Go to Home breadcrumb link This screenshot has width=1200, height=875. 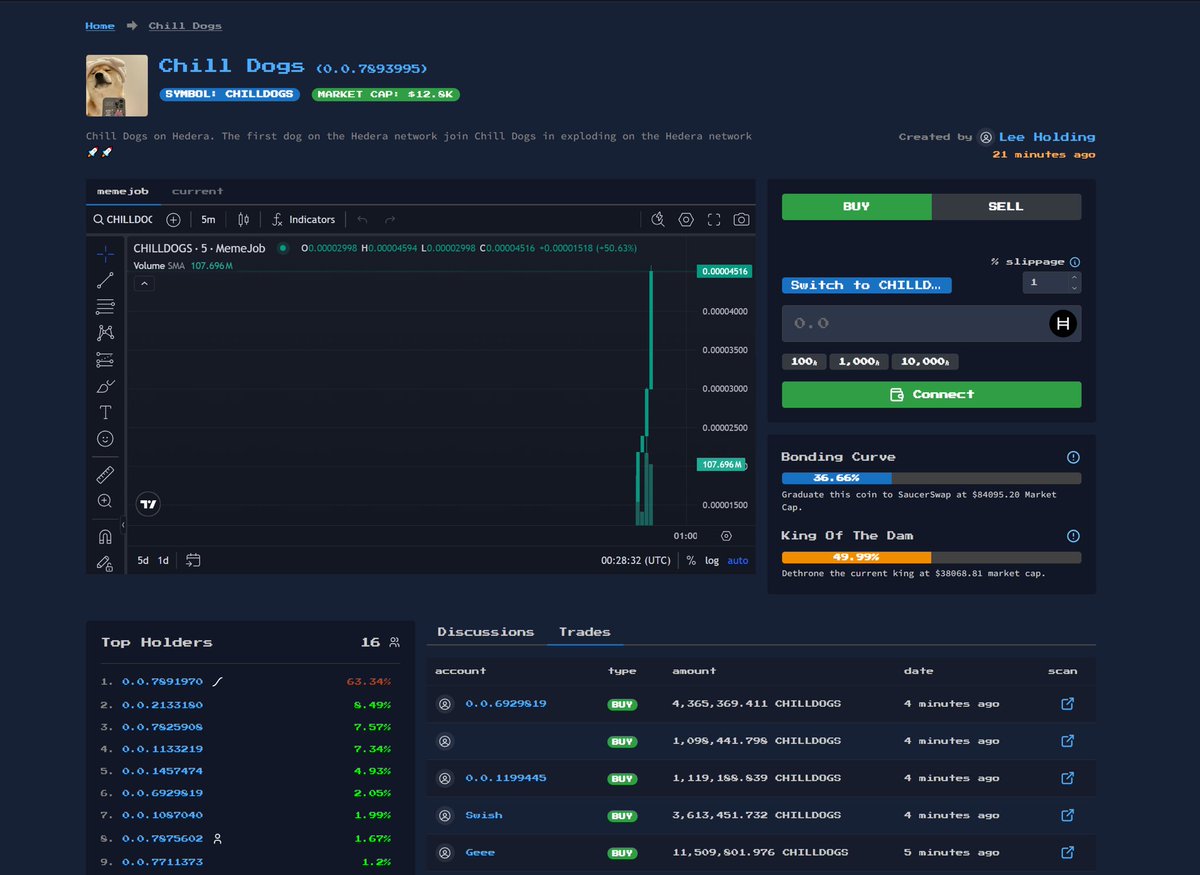tap(100, 26)
